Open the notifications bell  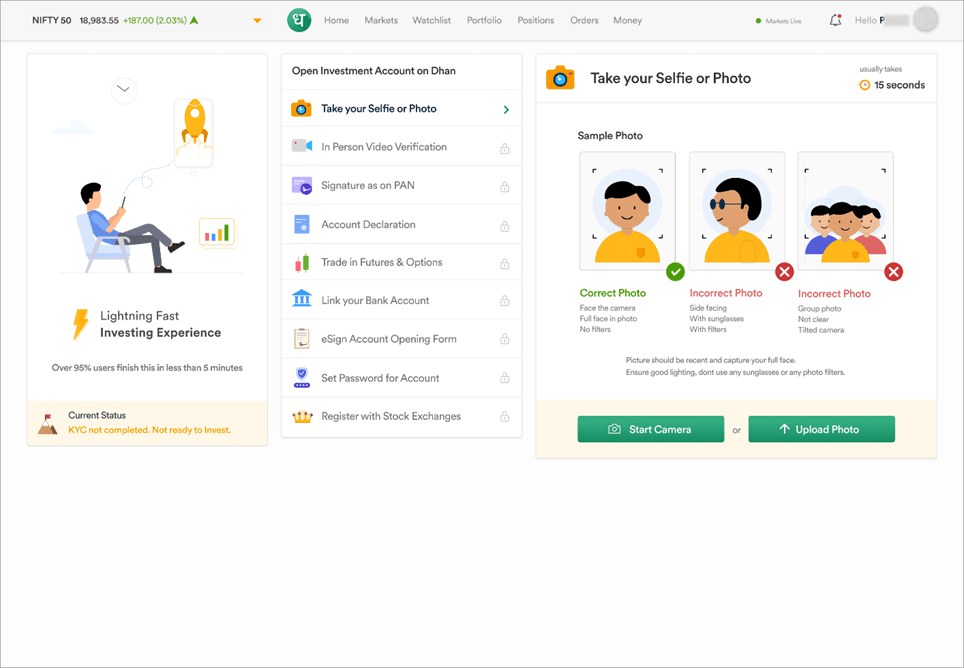pyautogui.click(x=835, y=20)
